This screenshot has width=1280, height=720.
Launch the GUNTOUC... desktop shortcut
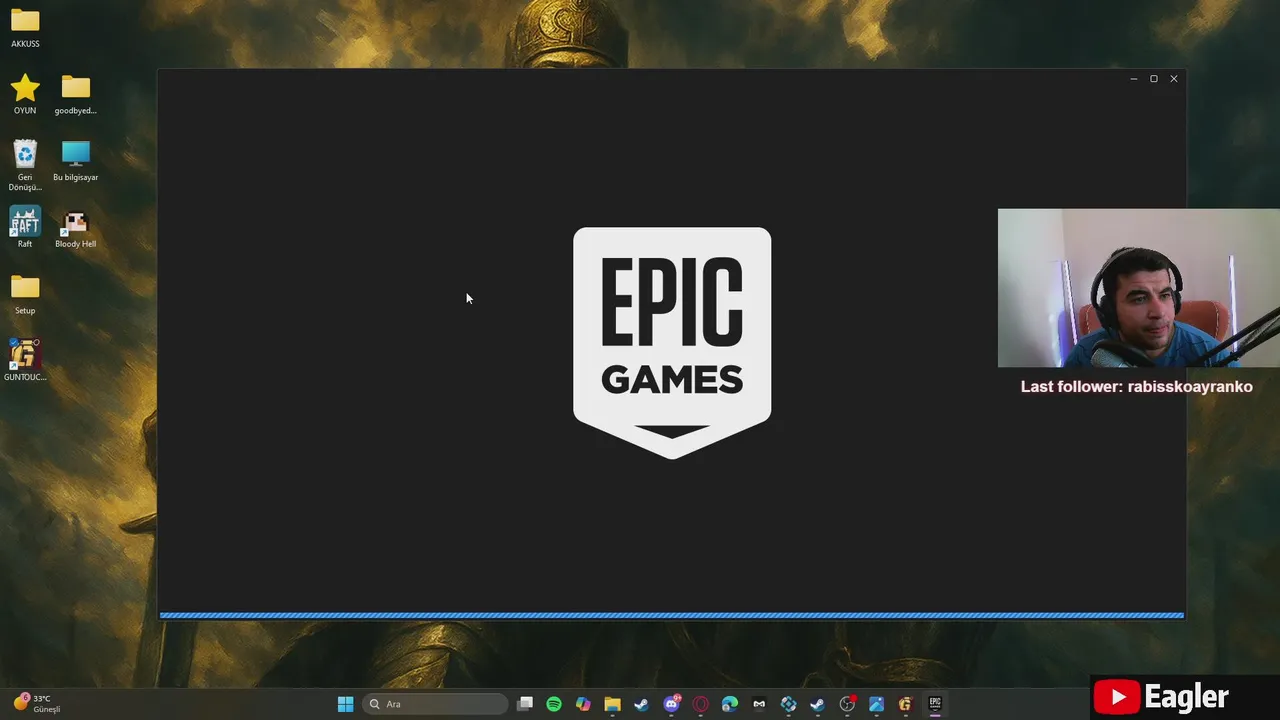click(x=25, y=361)
